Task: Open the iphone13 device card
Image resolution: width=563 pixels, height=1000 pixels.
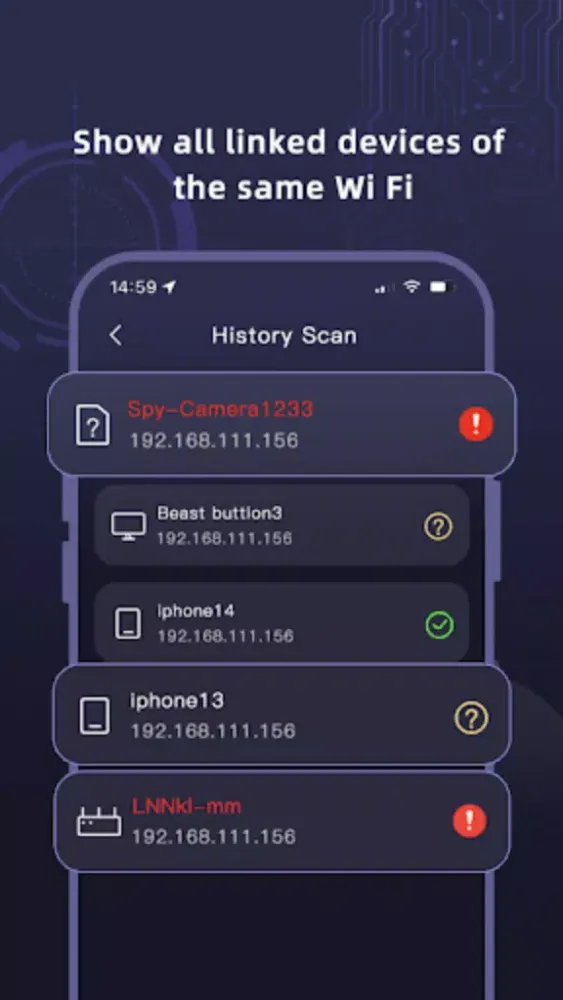Action: pyautogui.click(x=281, y=714)
